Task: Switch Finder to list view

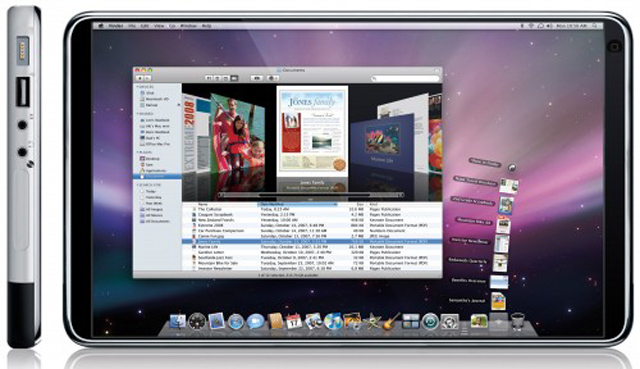Action: pos(217,78)
